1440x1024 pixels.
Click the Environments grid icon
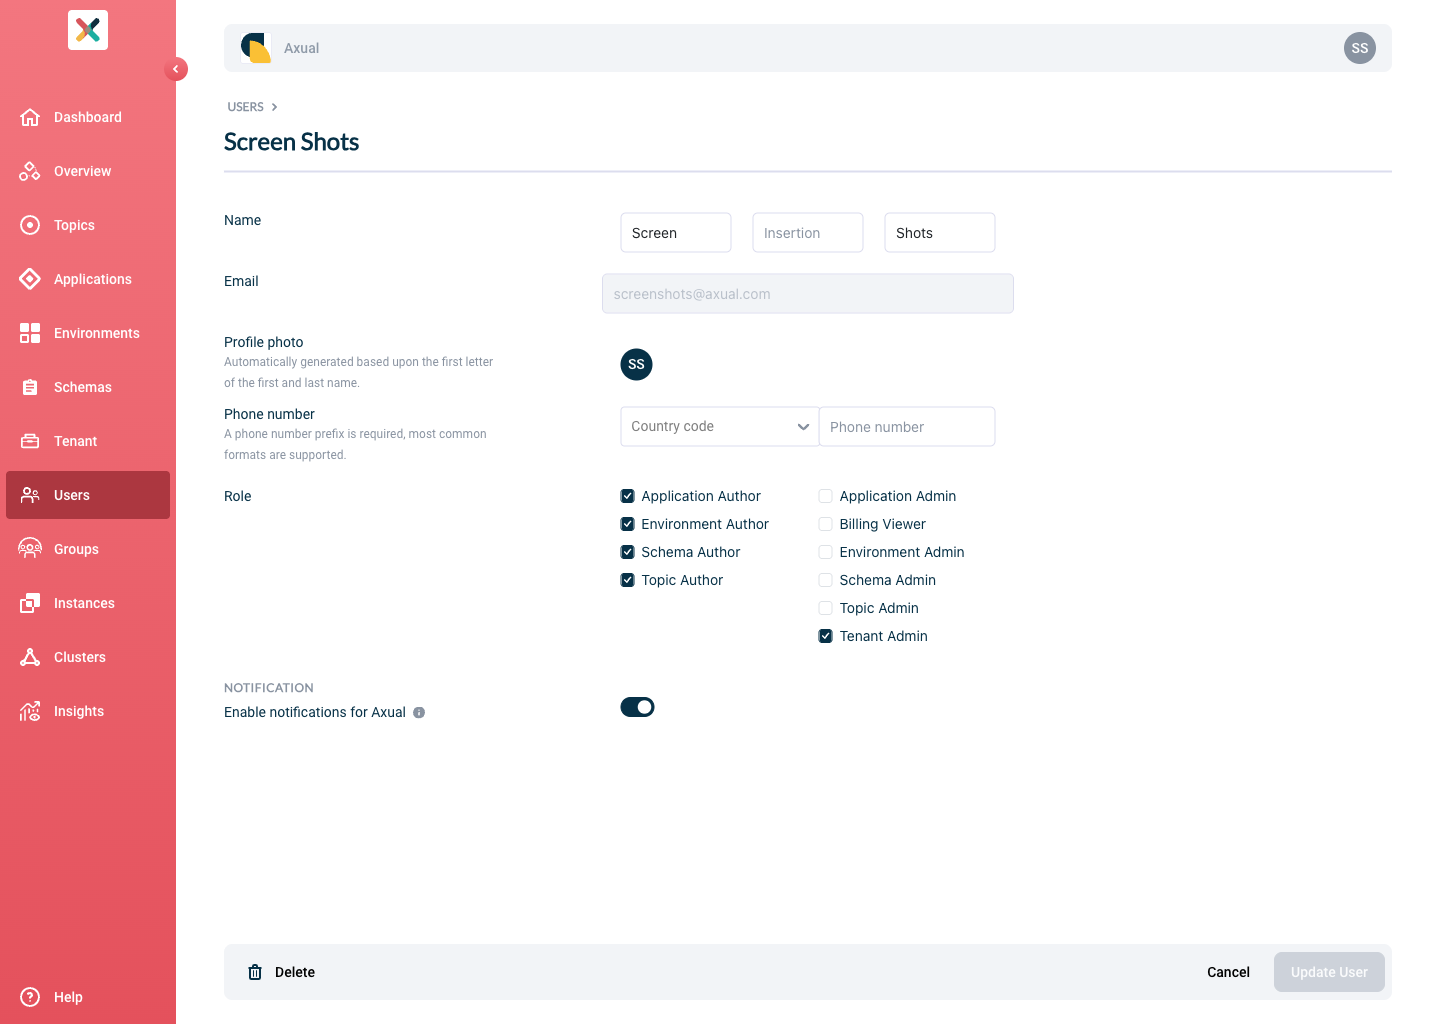click(x=30, y=333)
